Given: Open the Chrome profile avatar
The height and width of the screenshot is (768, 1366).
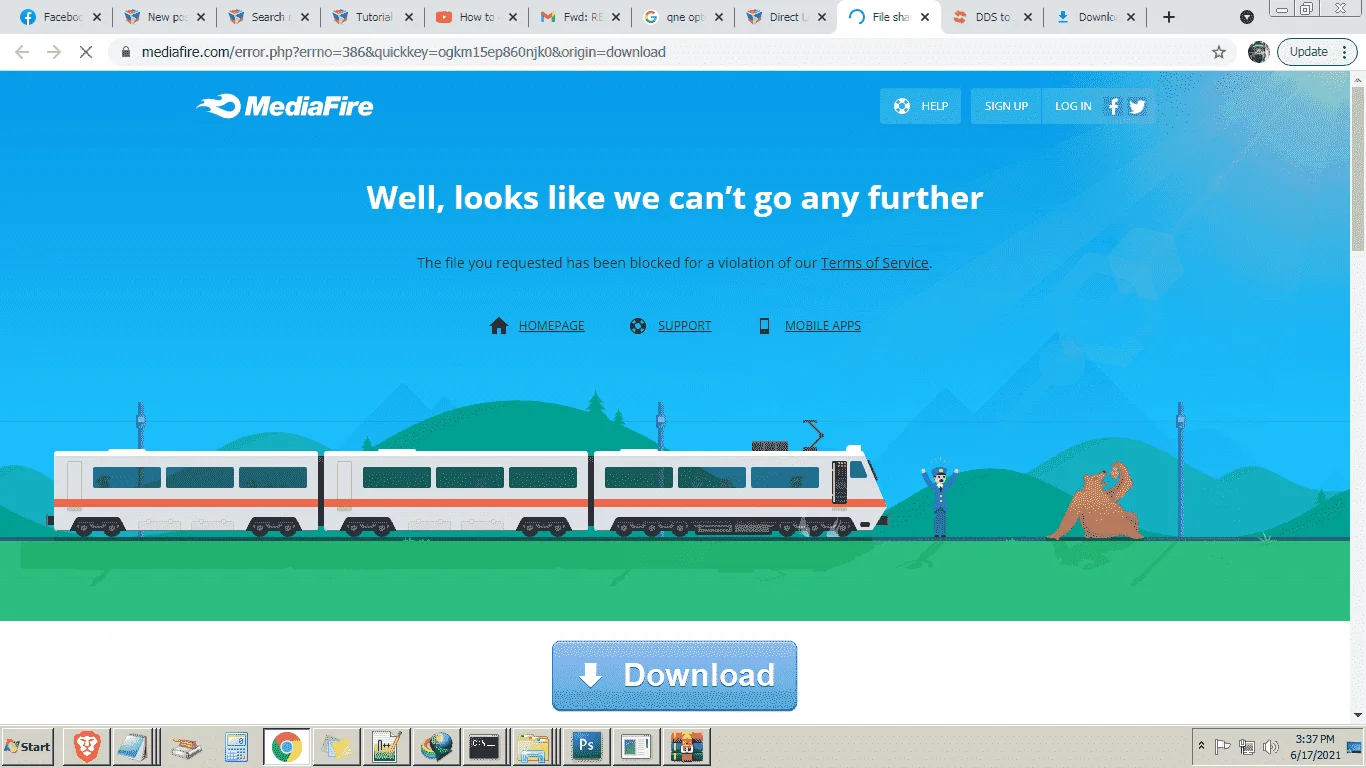Looking at the screenshot, I should tap(1258, 52).
